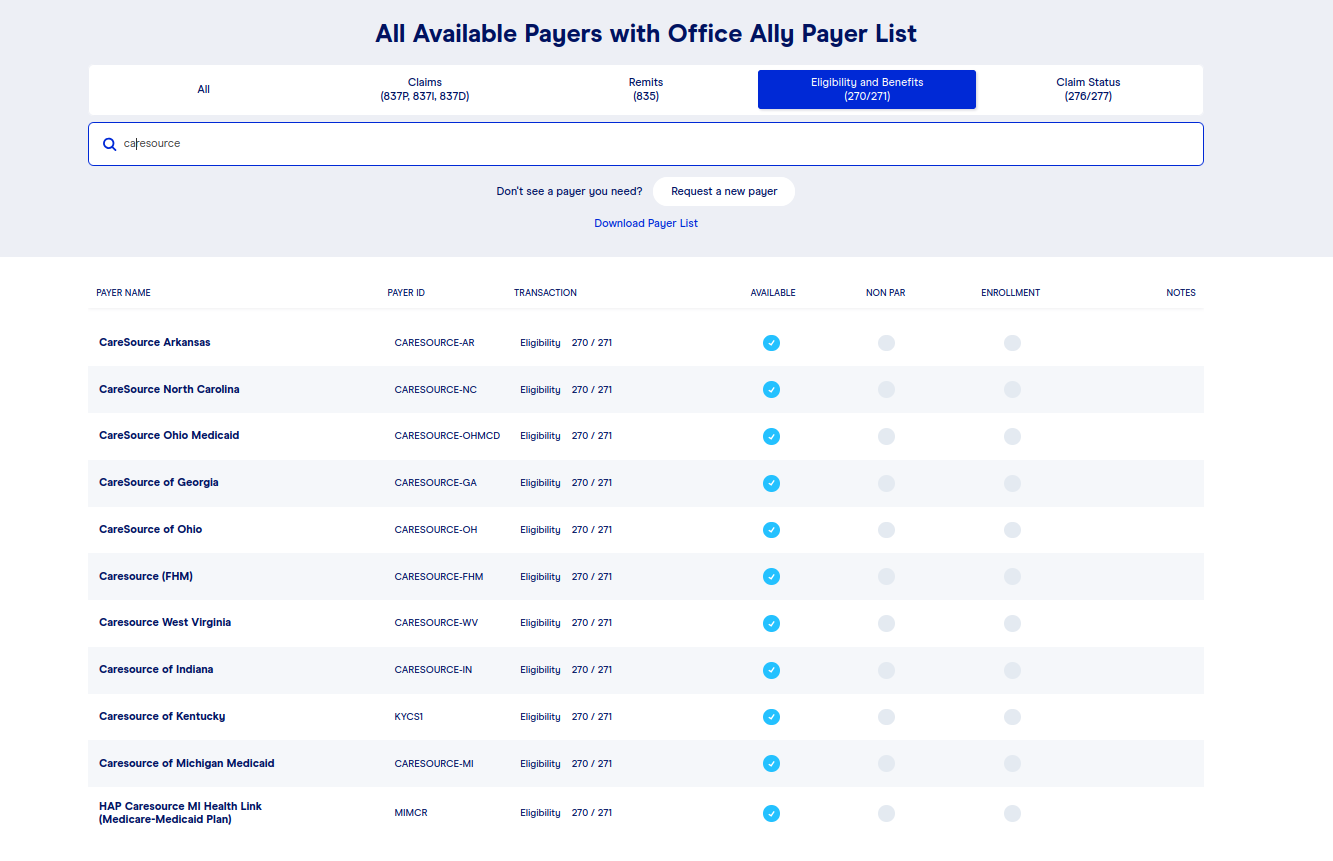Screen dimensions: 1333x861
Task: Click Available checkmark for CareSource Arkansas
Action: pos(771,343)
